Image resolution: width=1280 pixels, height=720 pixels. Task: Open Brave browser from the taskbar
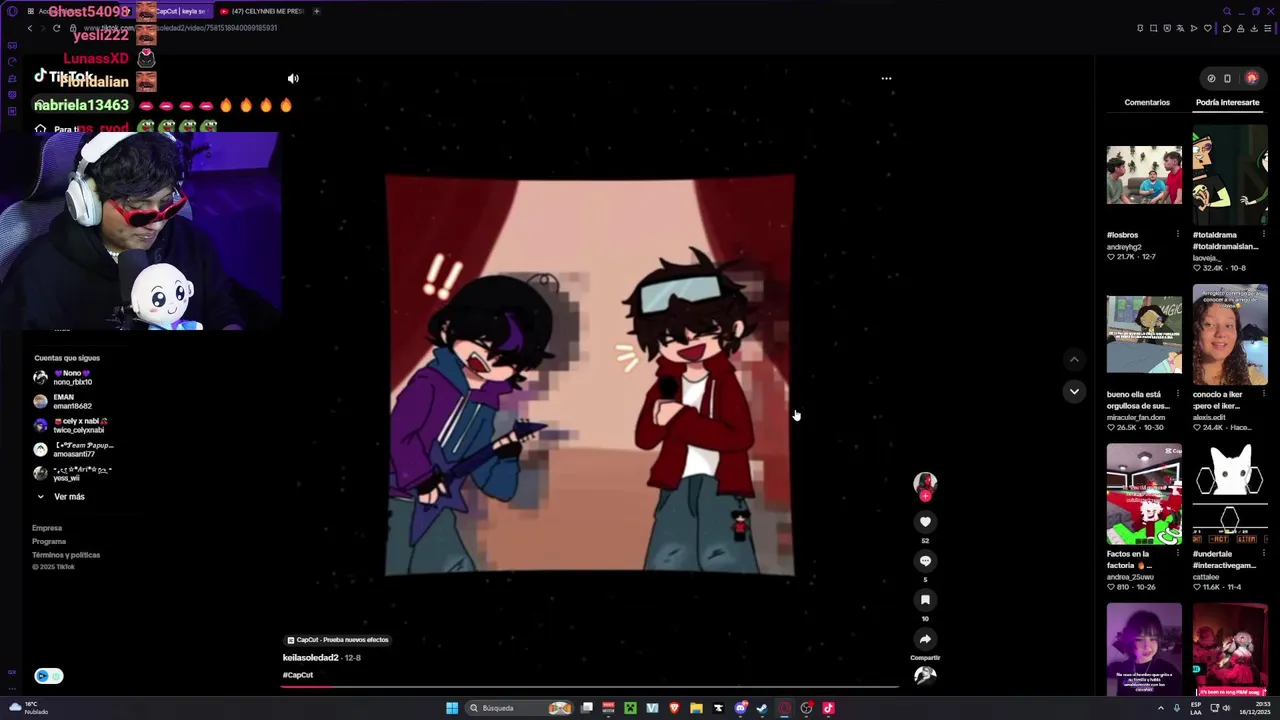(x=674, y=708)
